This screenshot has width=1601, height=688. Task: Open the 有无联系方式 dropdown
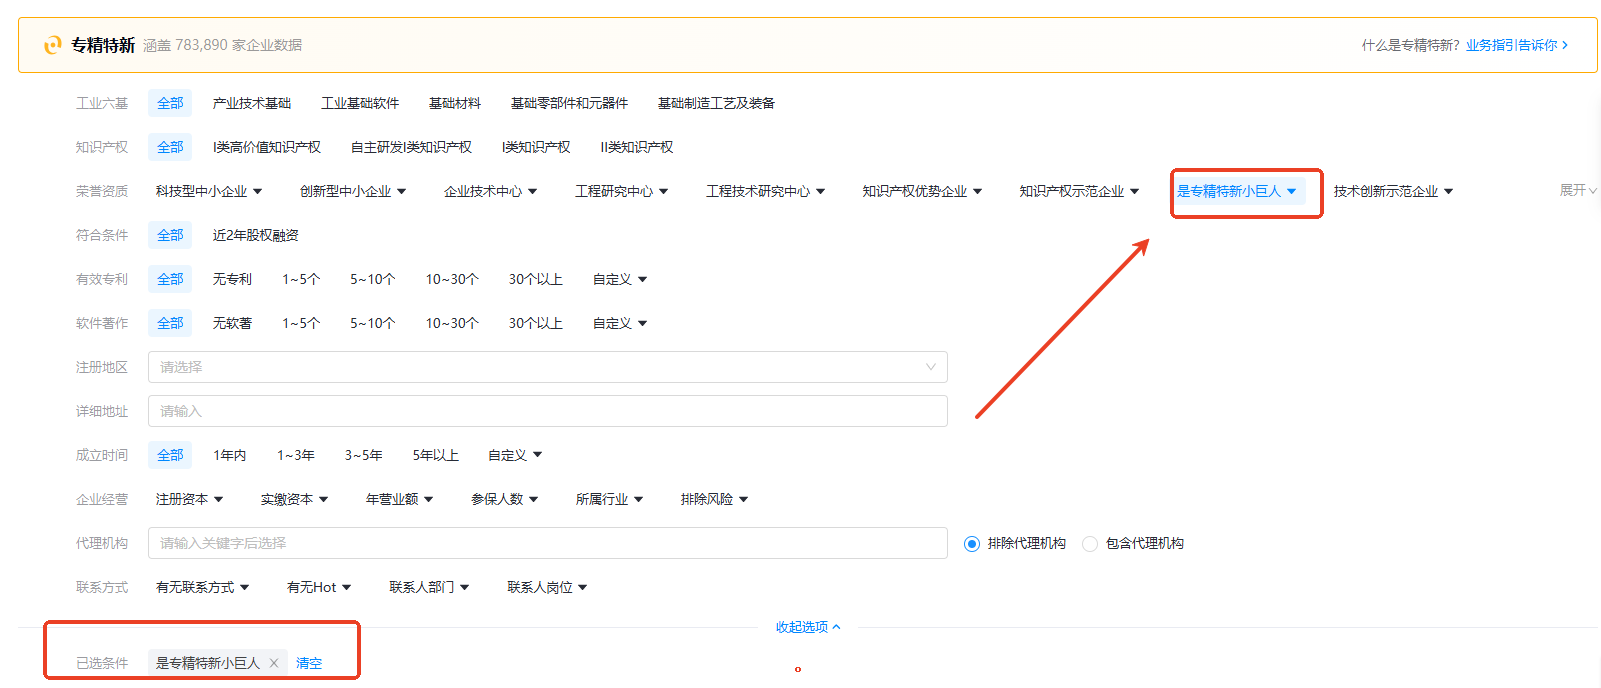pos(202,587)
